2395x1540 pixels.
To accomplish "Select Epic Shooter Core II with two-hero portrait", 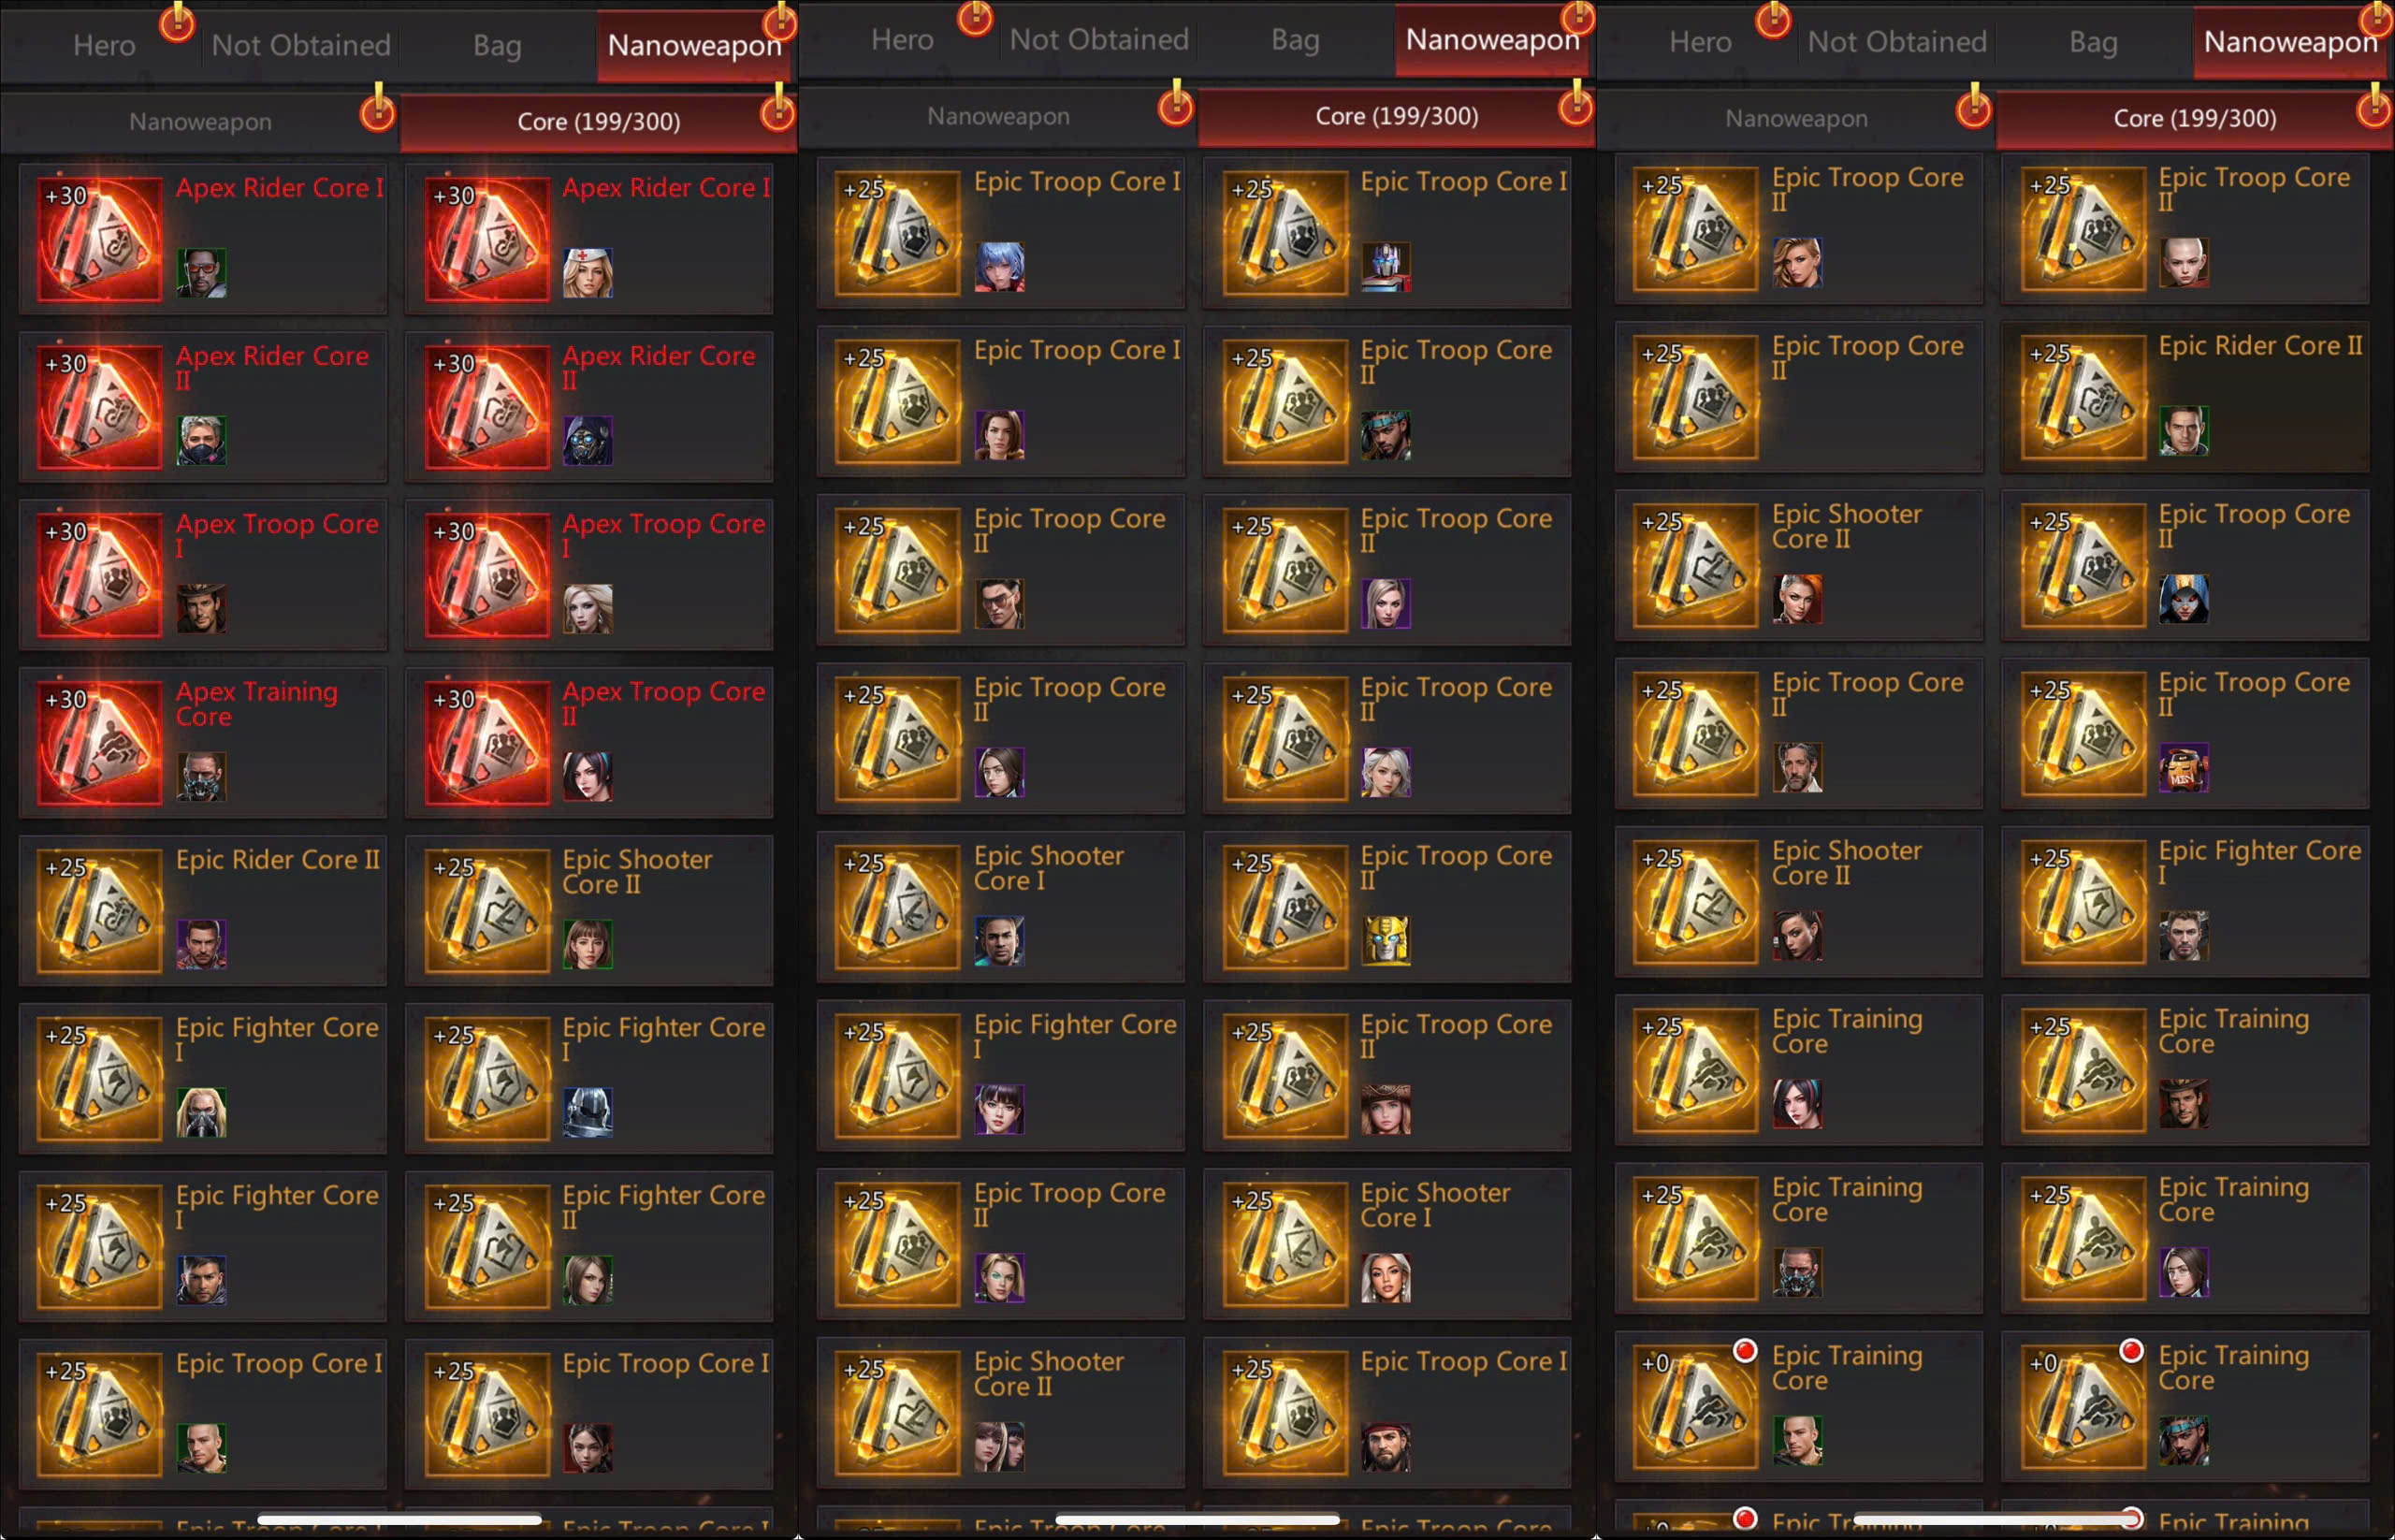I will pos(1000,1412).
